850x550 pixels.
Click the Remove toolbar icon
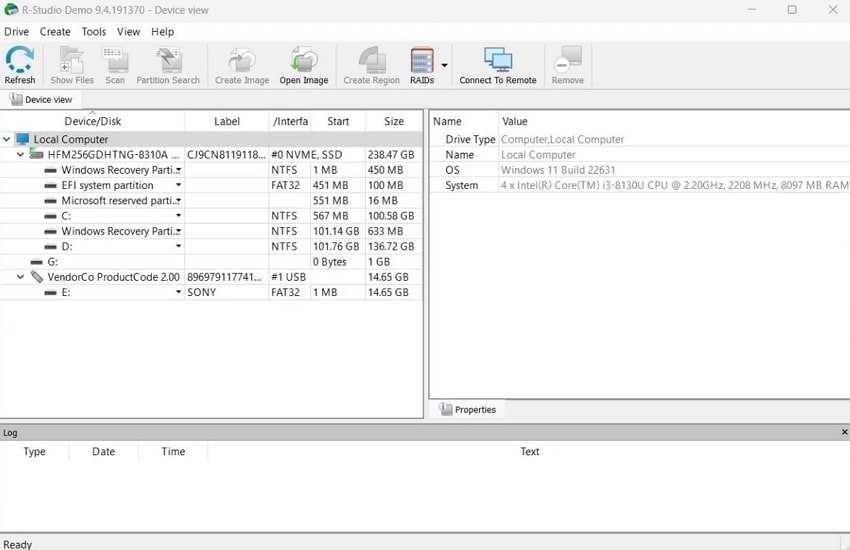568,60
